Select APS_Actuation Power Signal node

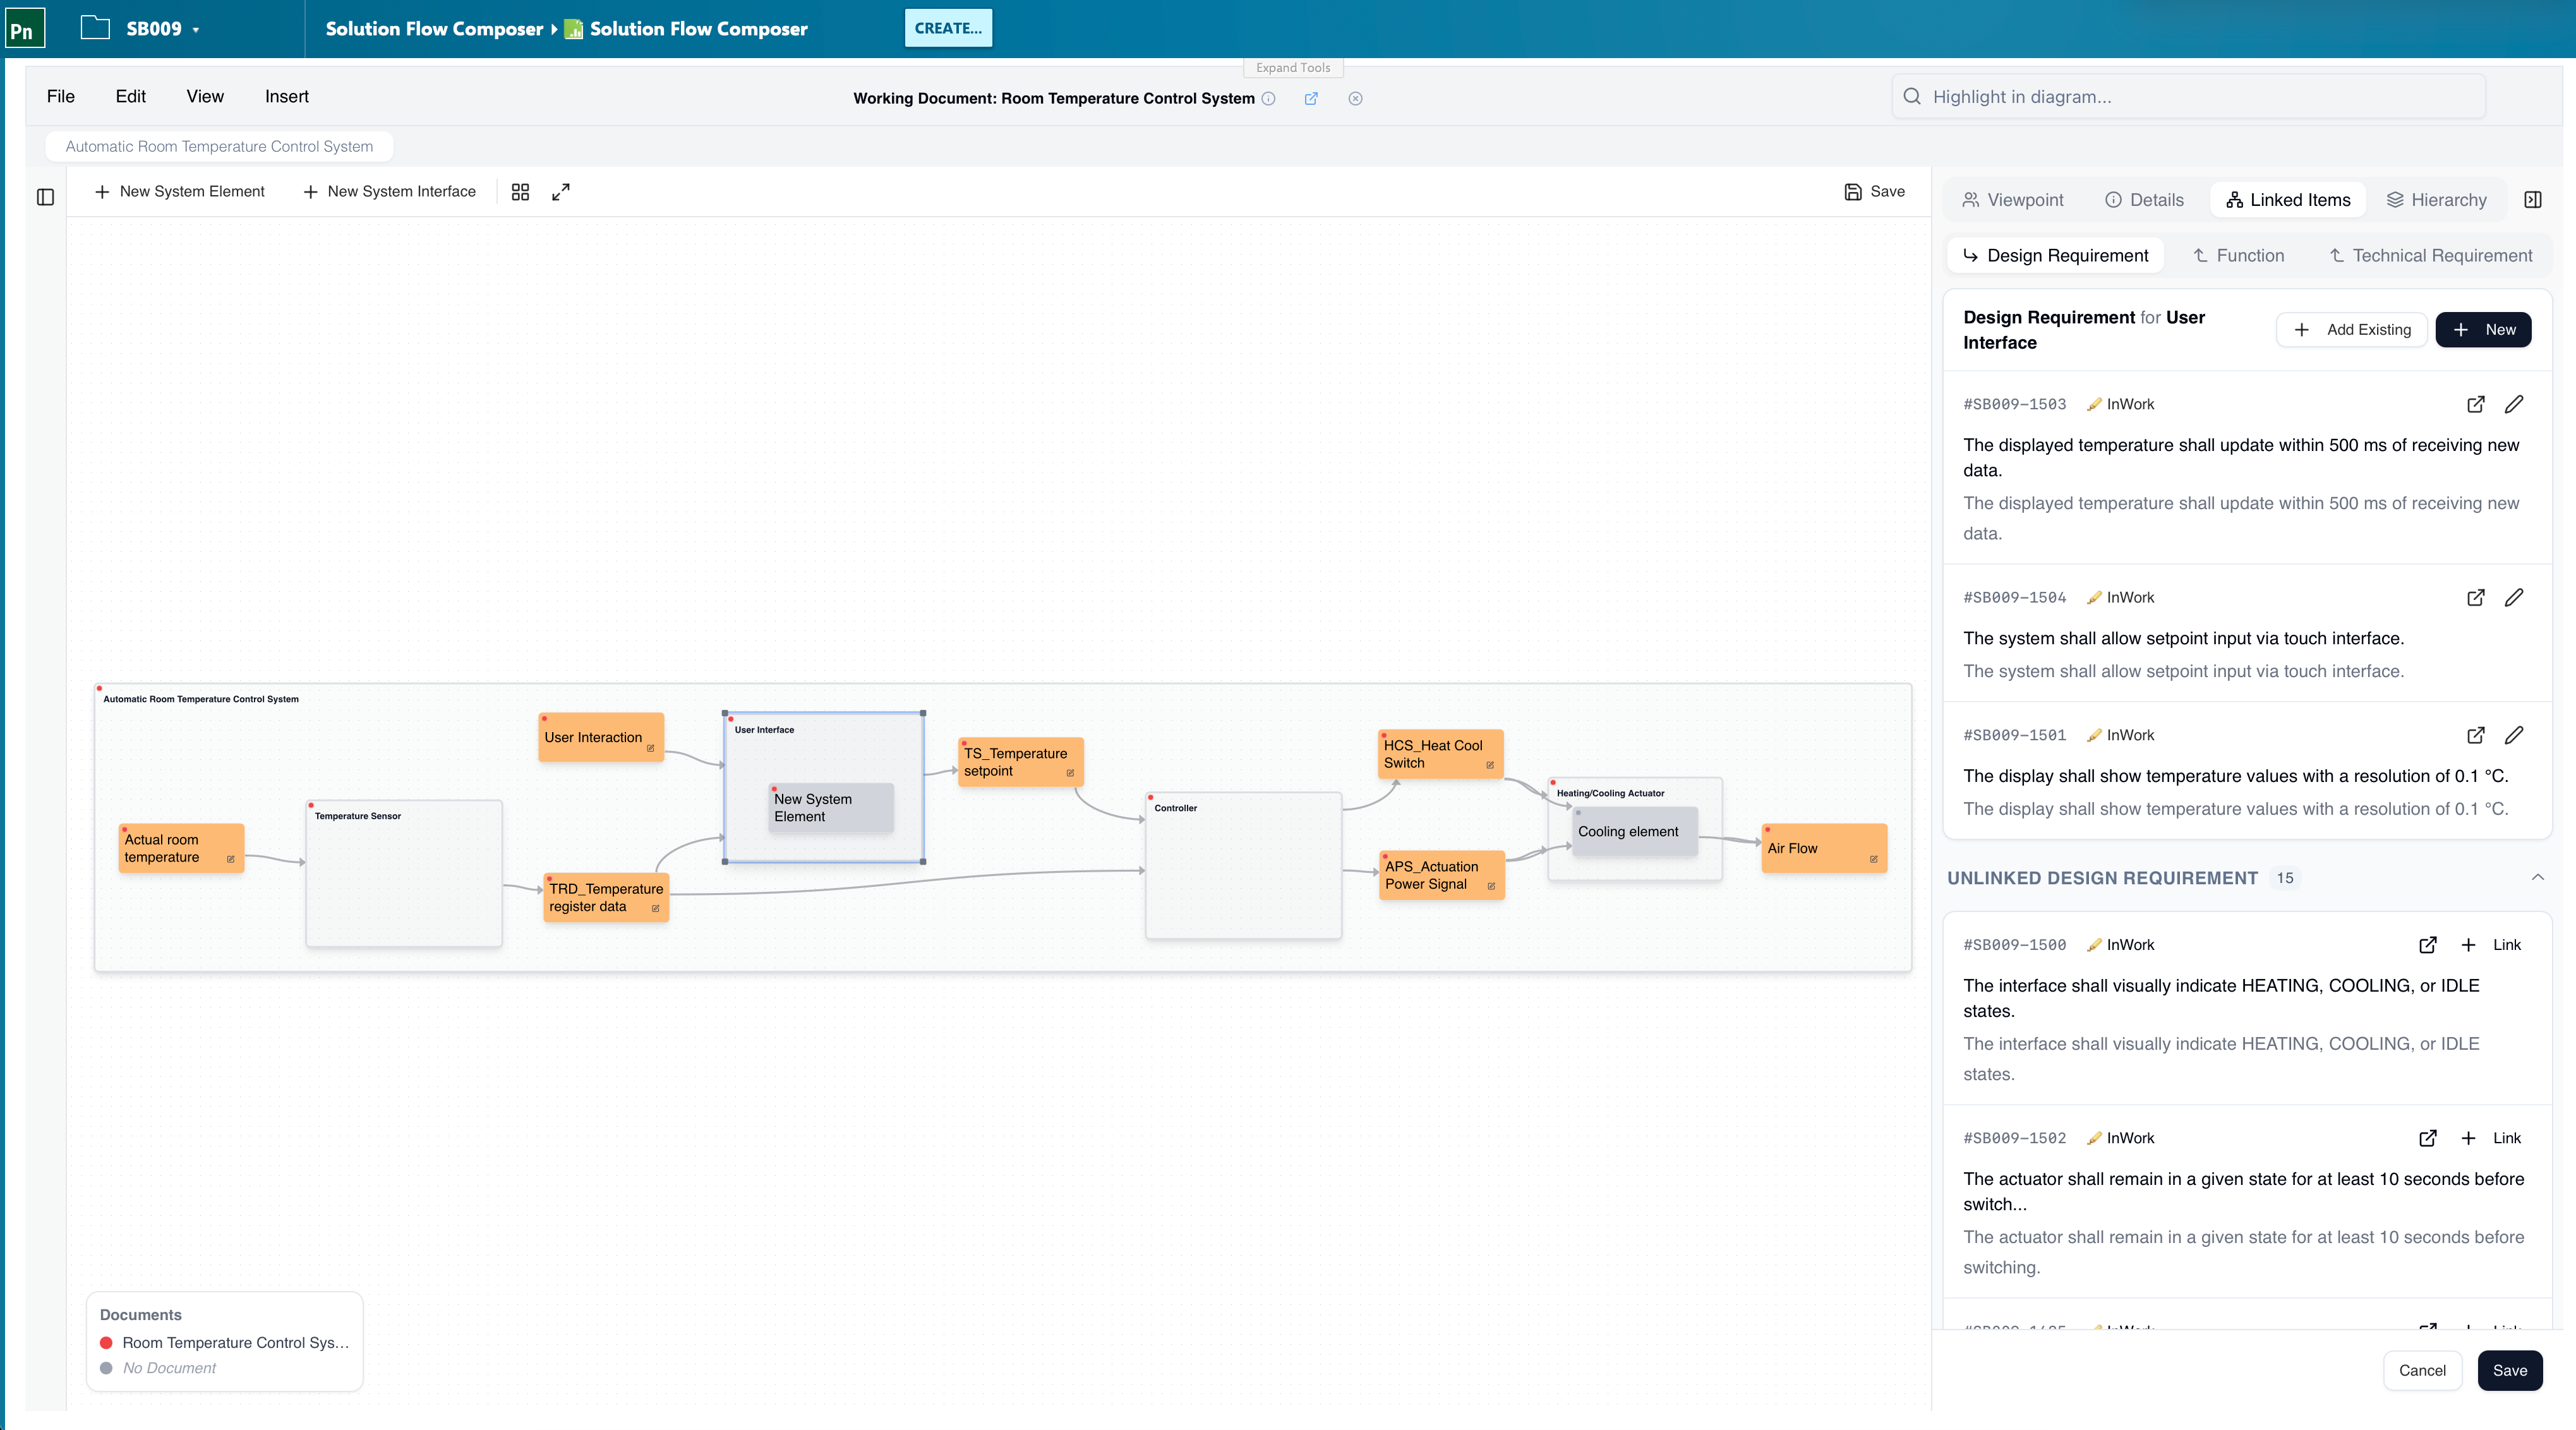point(1442,875)
